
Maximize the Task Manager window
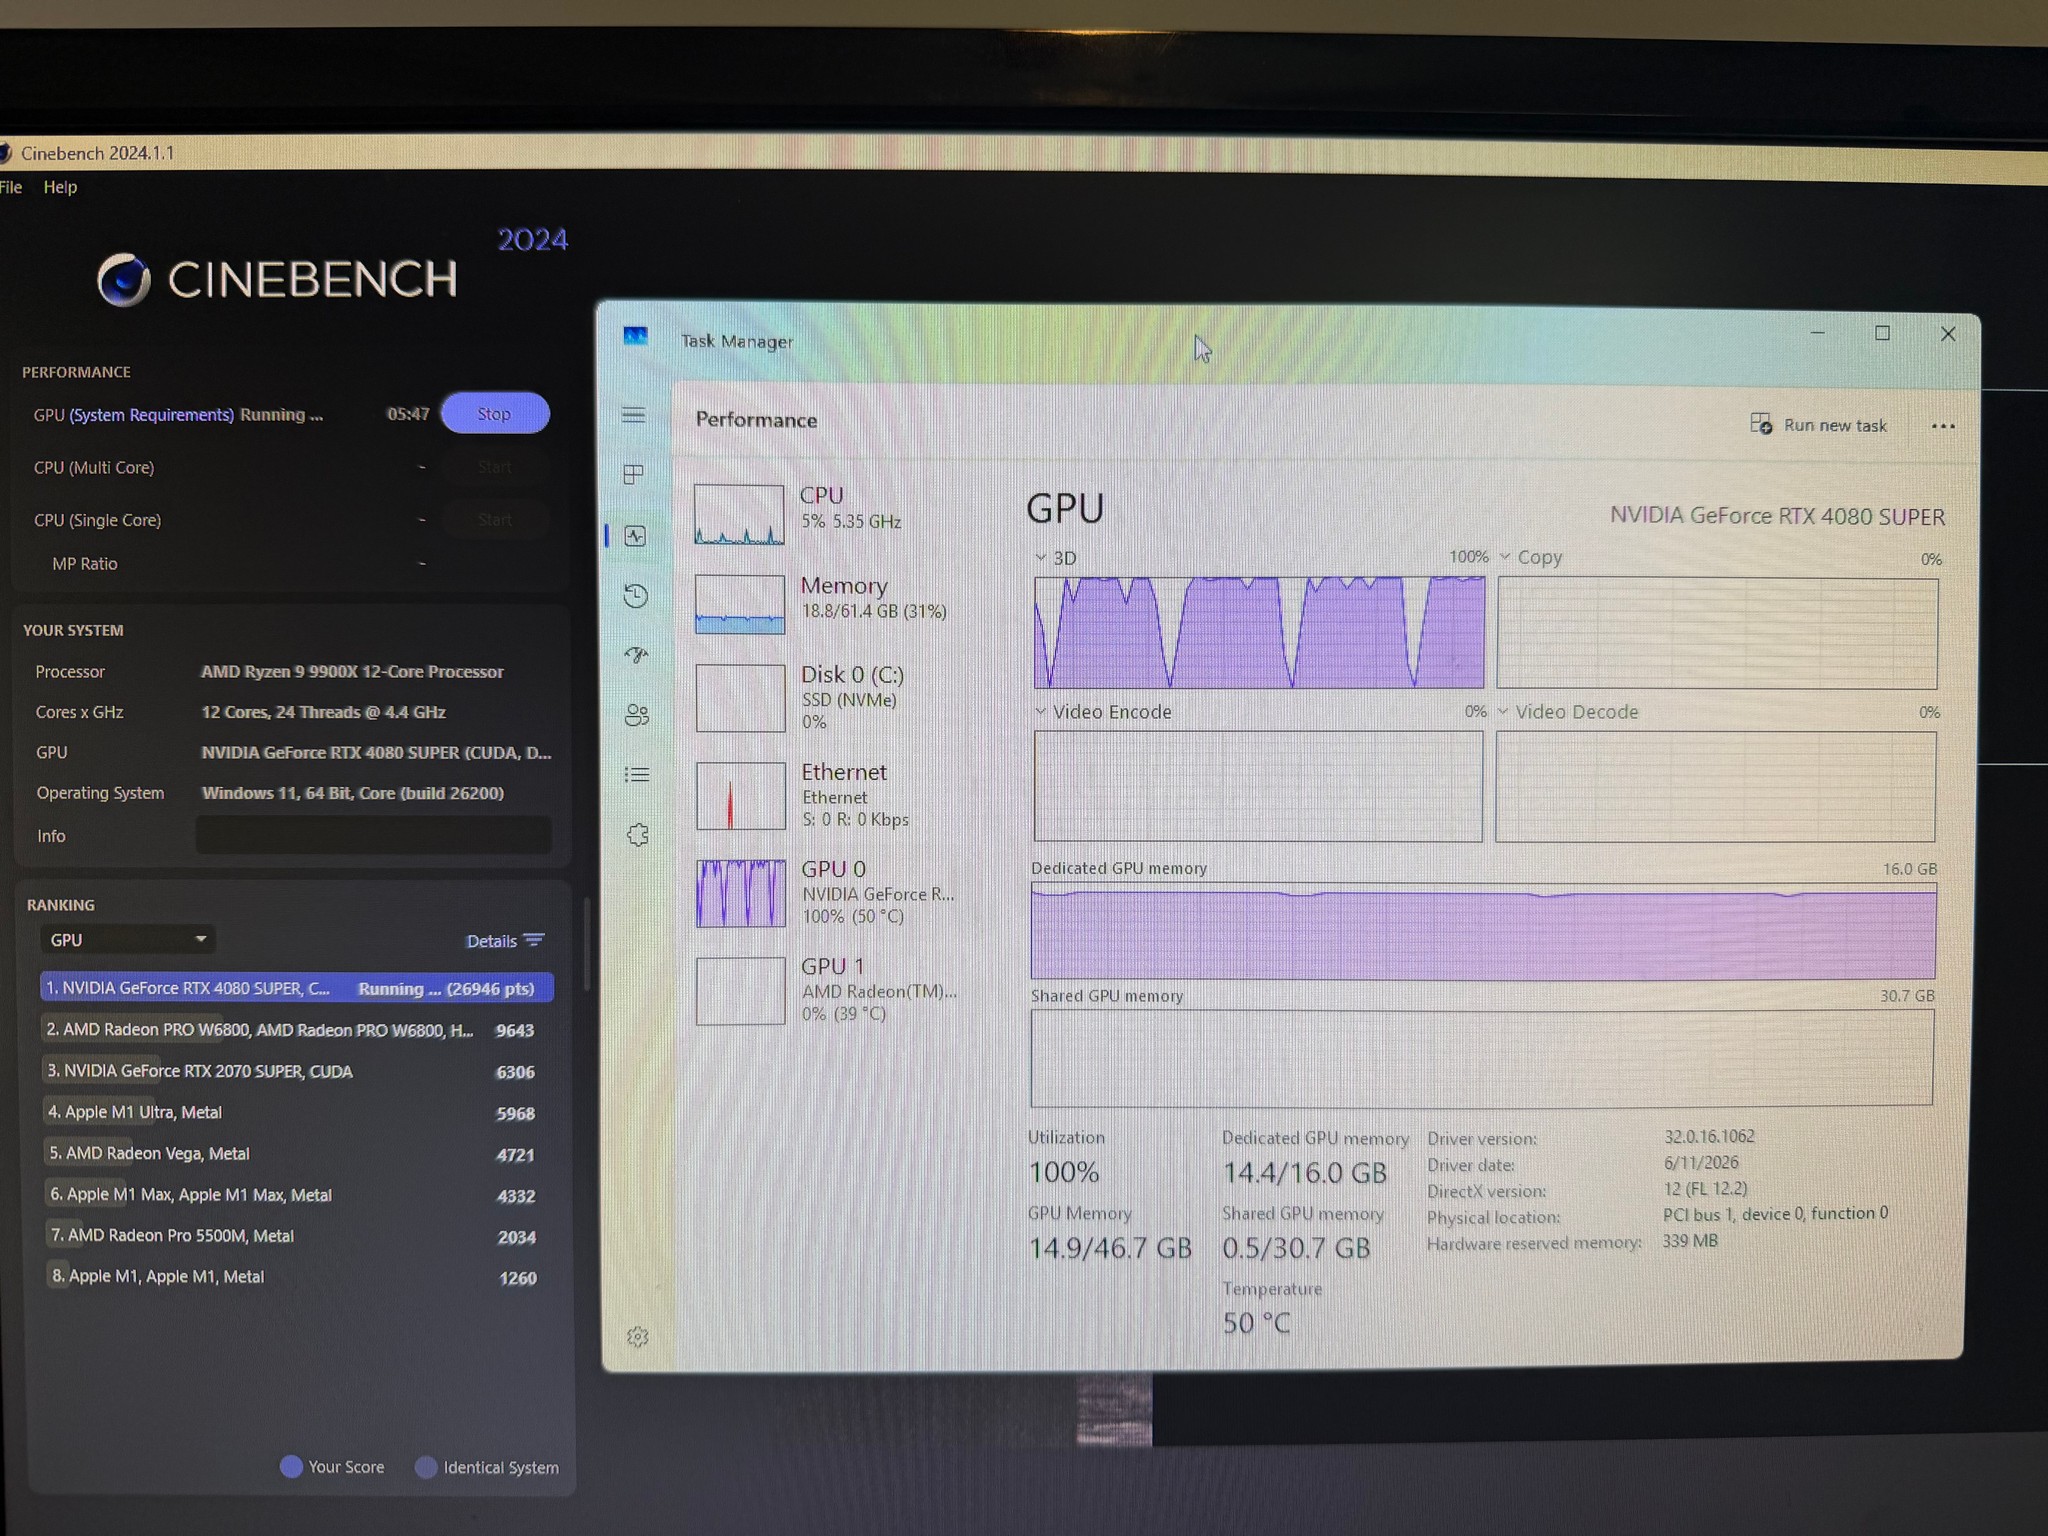[x=1882, y=333]
